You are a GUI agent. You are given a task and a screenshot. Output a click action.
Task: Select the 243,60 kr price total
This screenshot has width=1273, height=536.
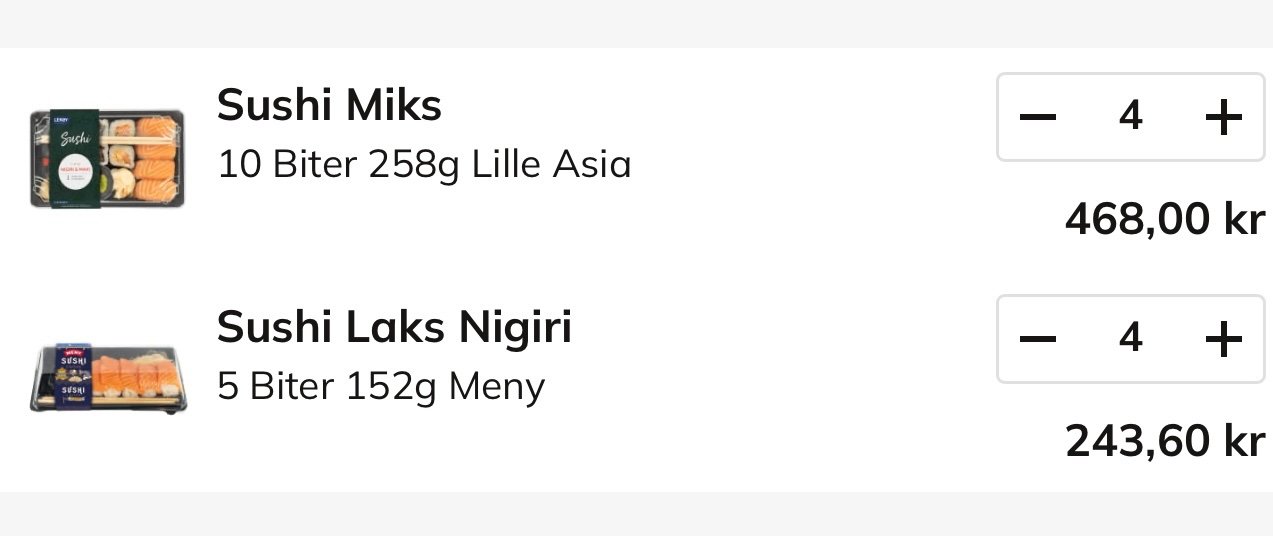coord(1165,441)
